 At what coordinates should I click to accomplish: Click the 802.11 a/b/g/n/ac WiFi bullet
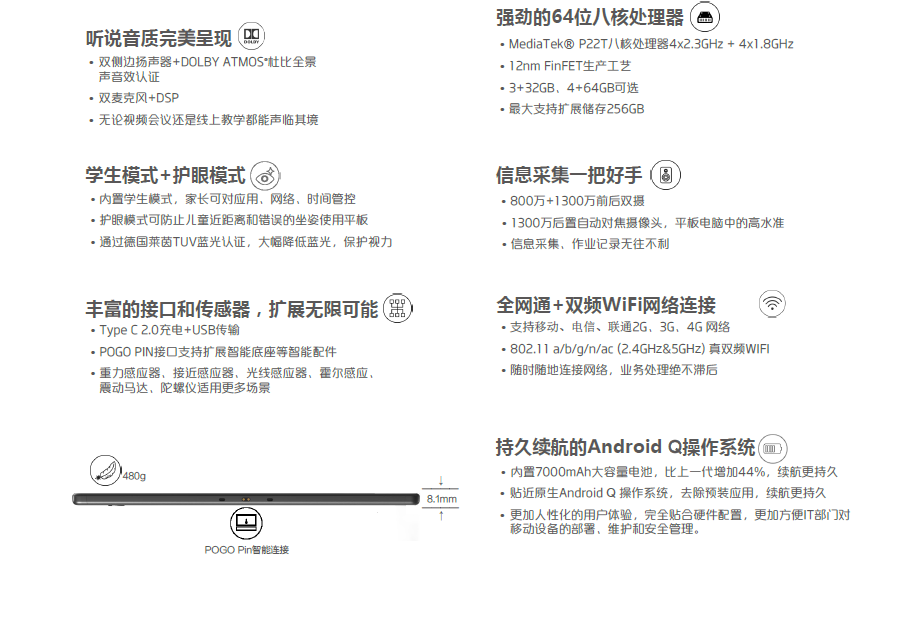click(640, 349)
